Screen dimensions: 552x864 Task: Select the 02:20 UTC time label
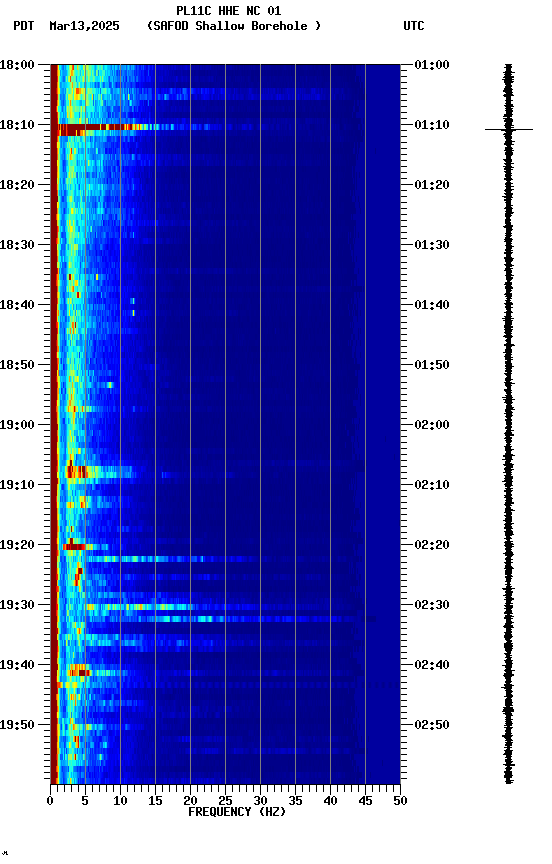[x=432, y=545]
